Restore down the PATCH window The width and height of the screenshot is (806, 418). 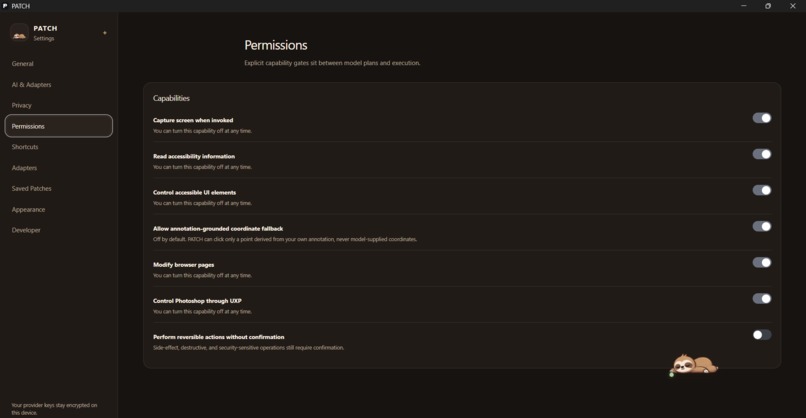tap(768, 6)
